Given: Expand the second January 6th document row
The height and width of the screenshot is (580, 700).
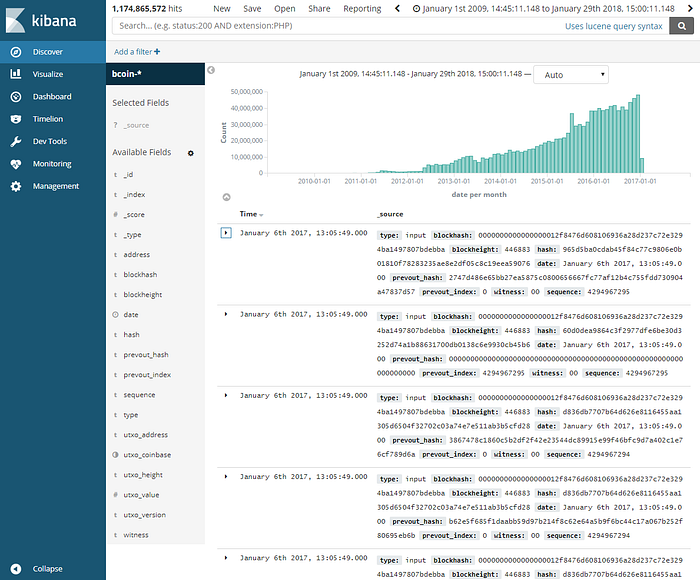Looking at the screenshot, I should (x=226, y=314).
